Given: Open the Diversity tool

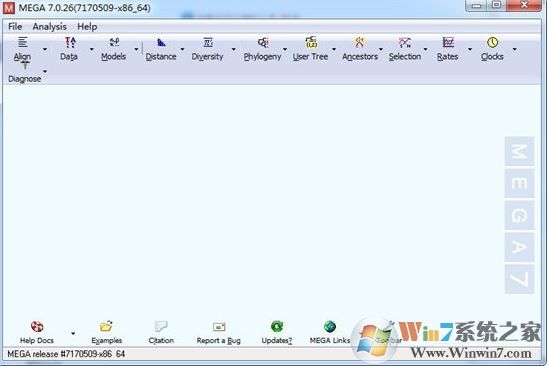Looking at the screenshot, I should point(207,49).
